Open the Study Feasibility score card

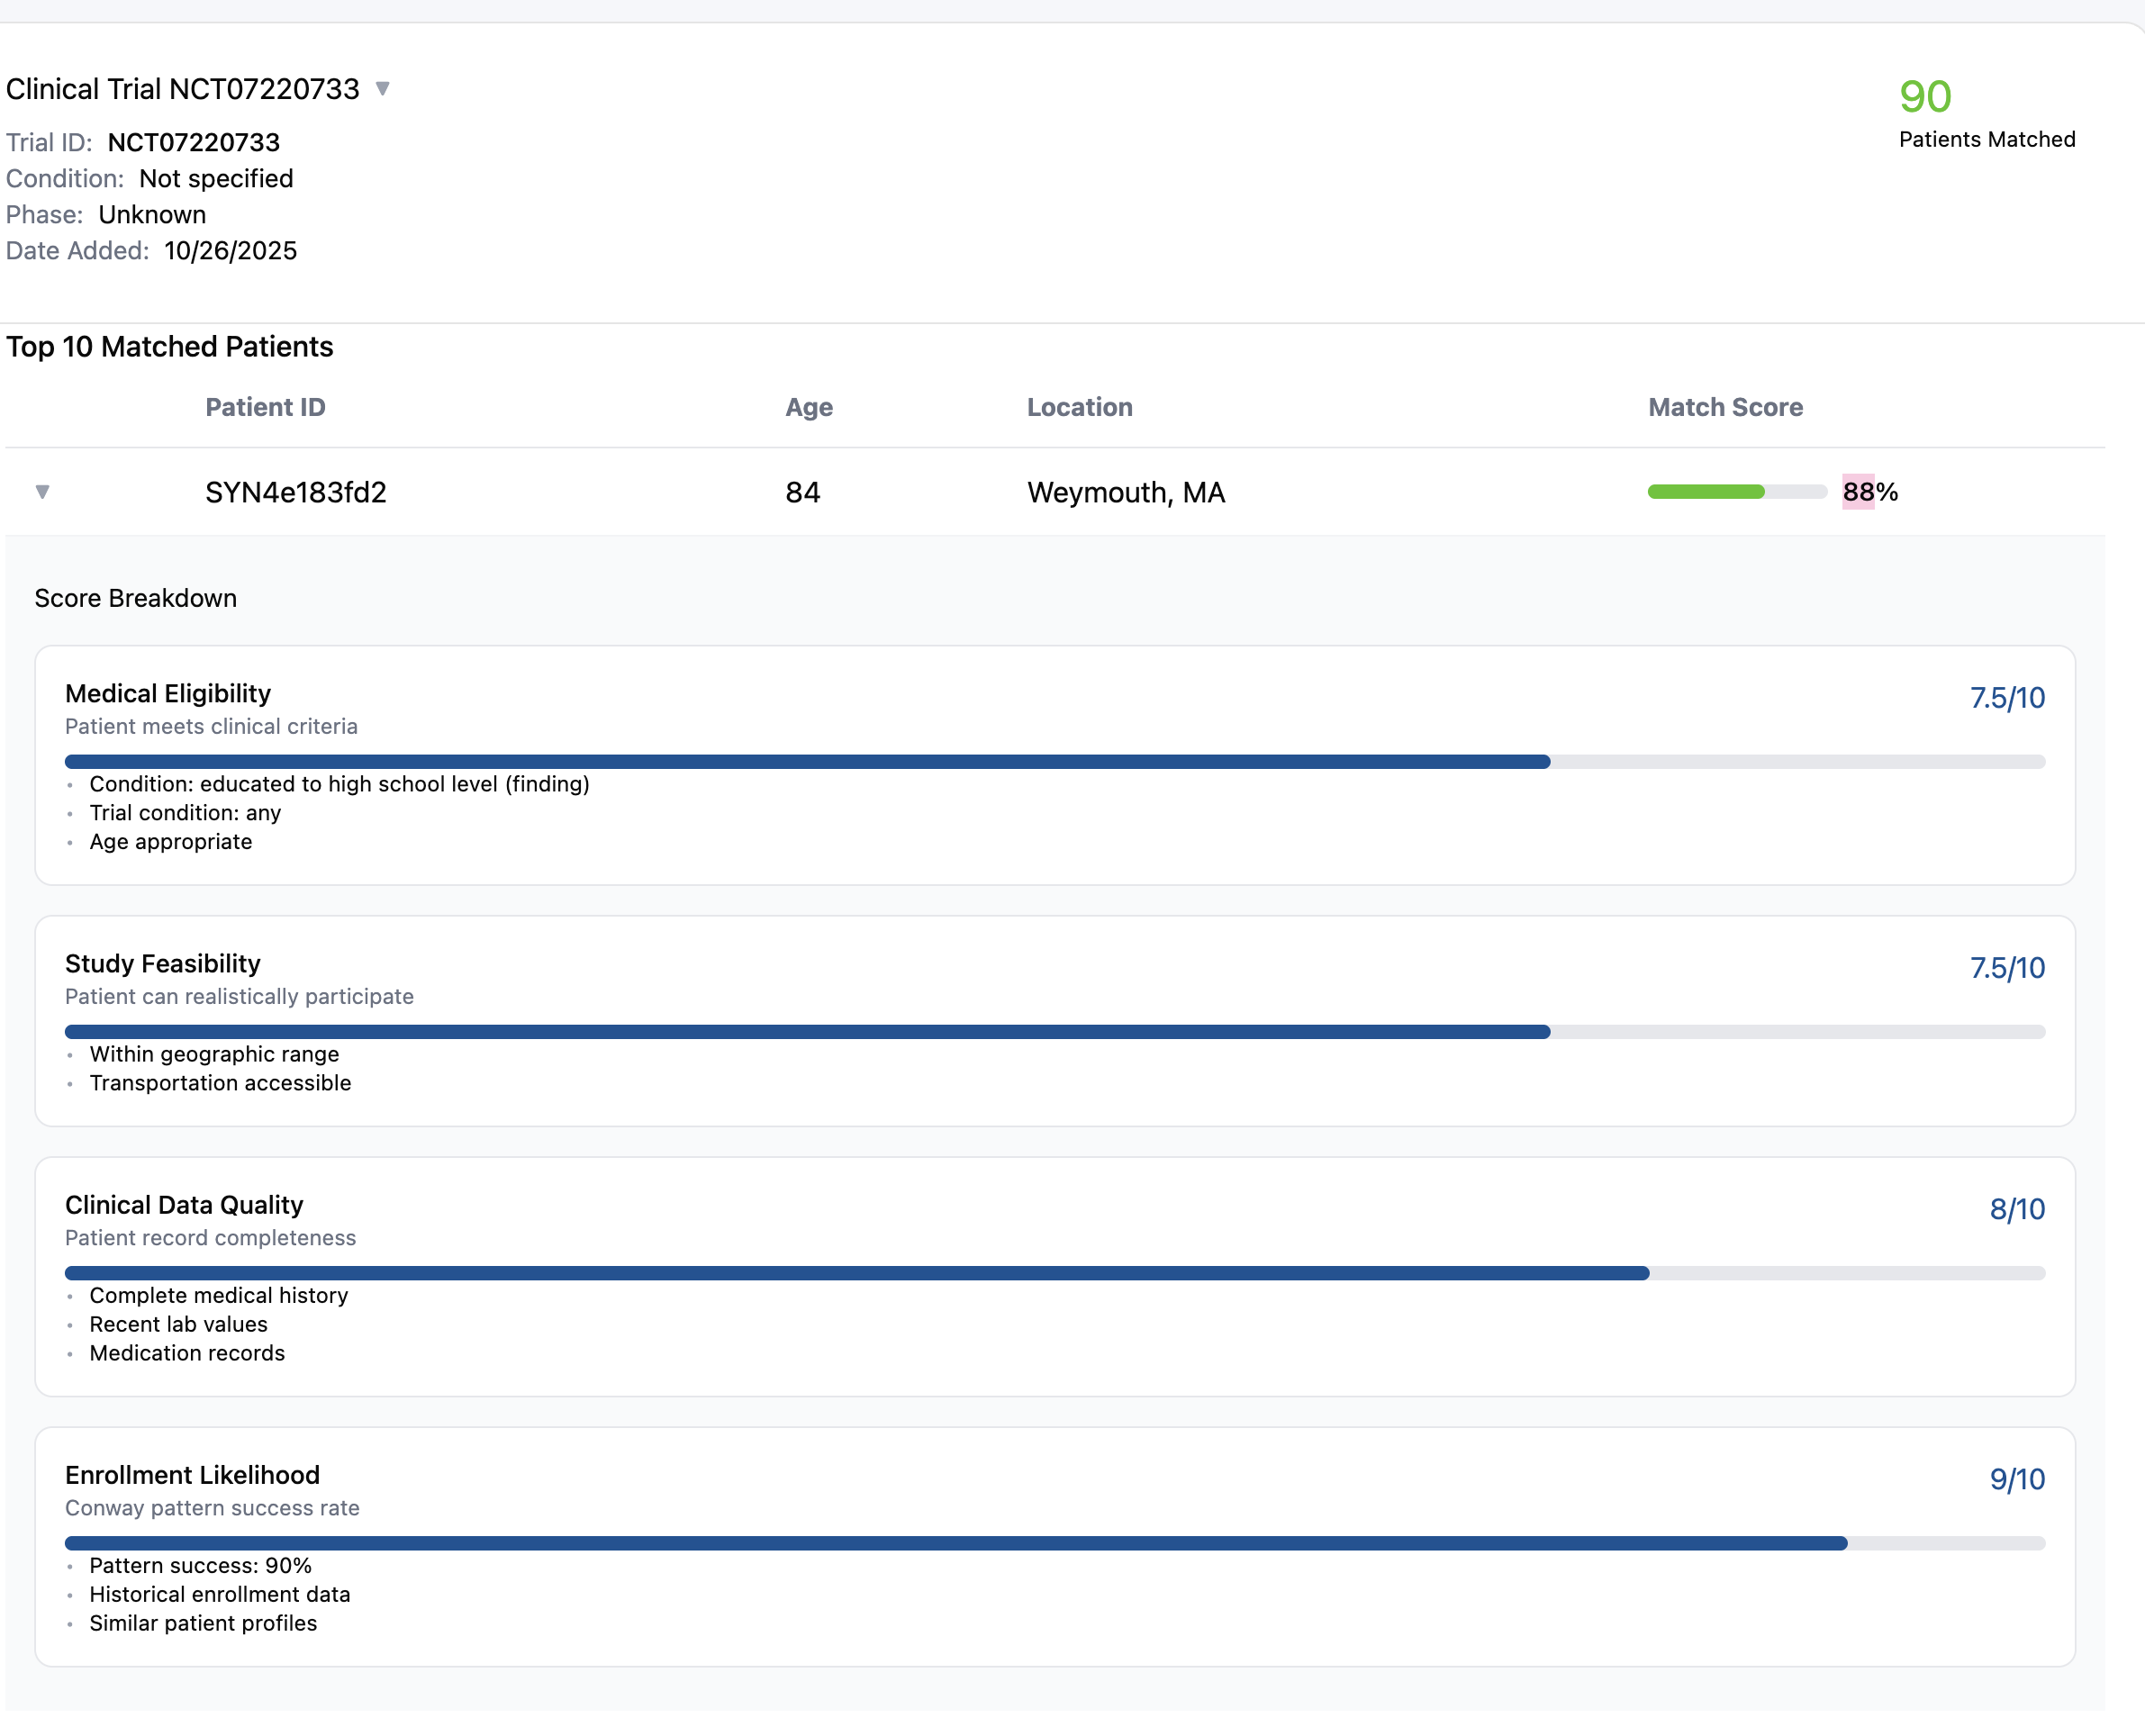coord(163,963)
